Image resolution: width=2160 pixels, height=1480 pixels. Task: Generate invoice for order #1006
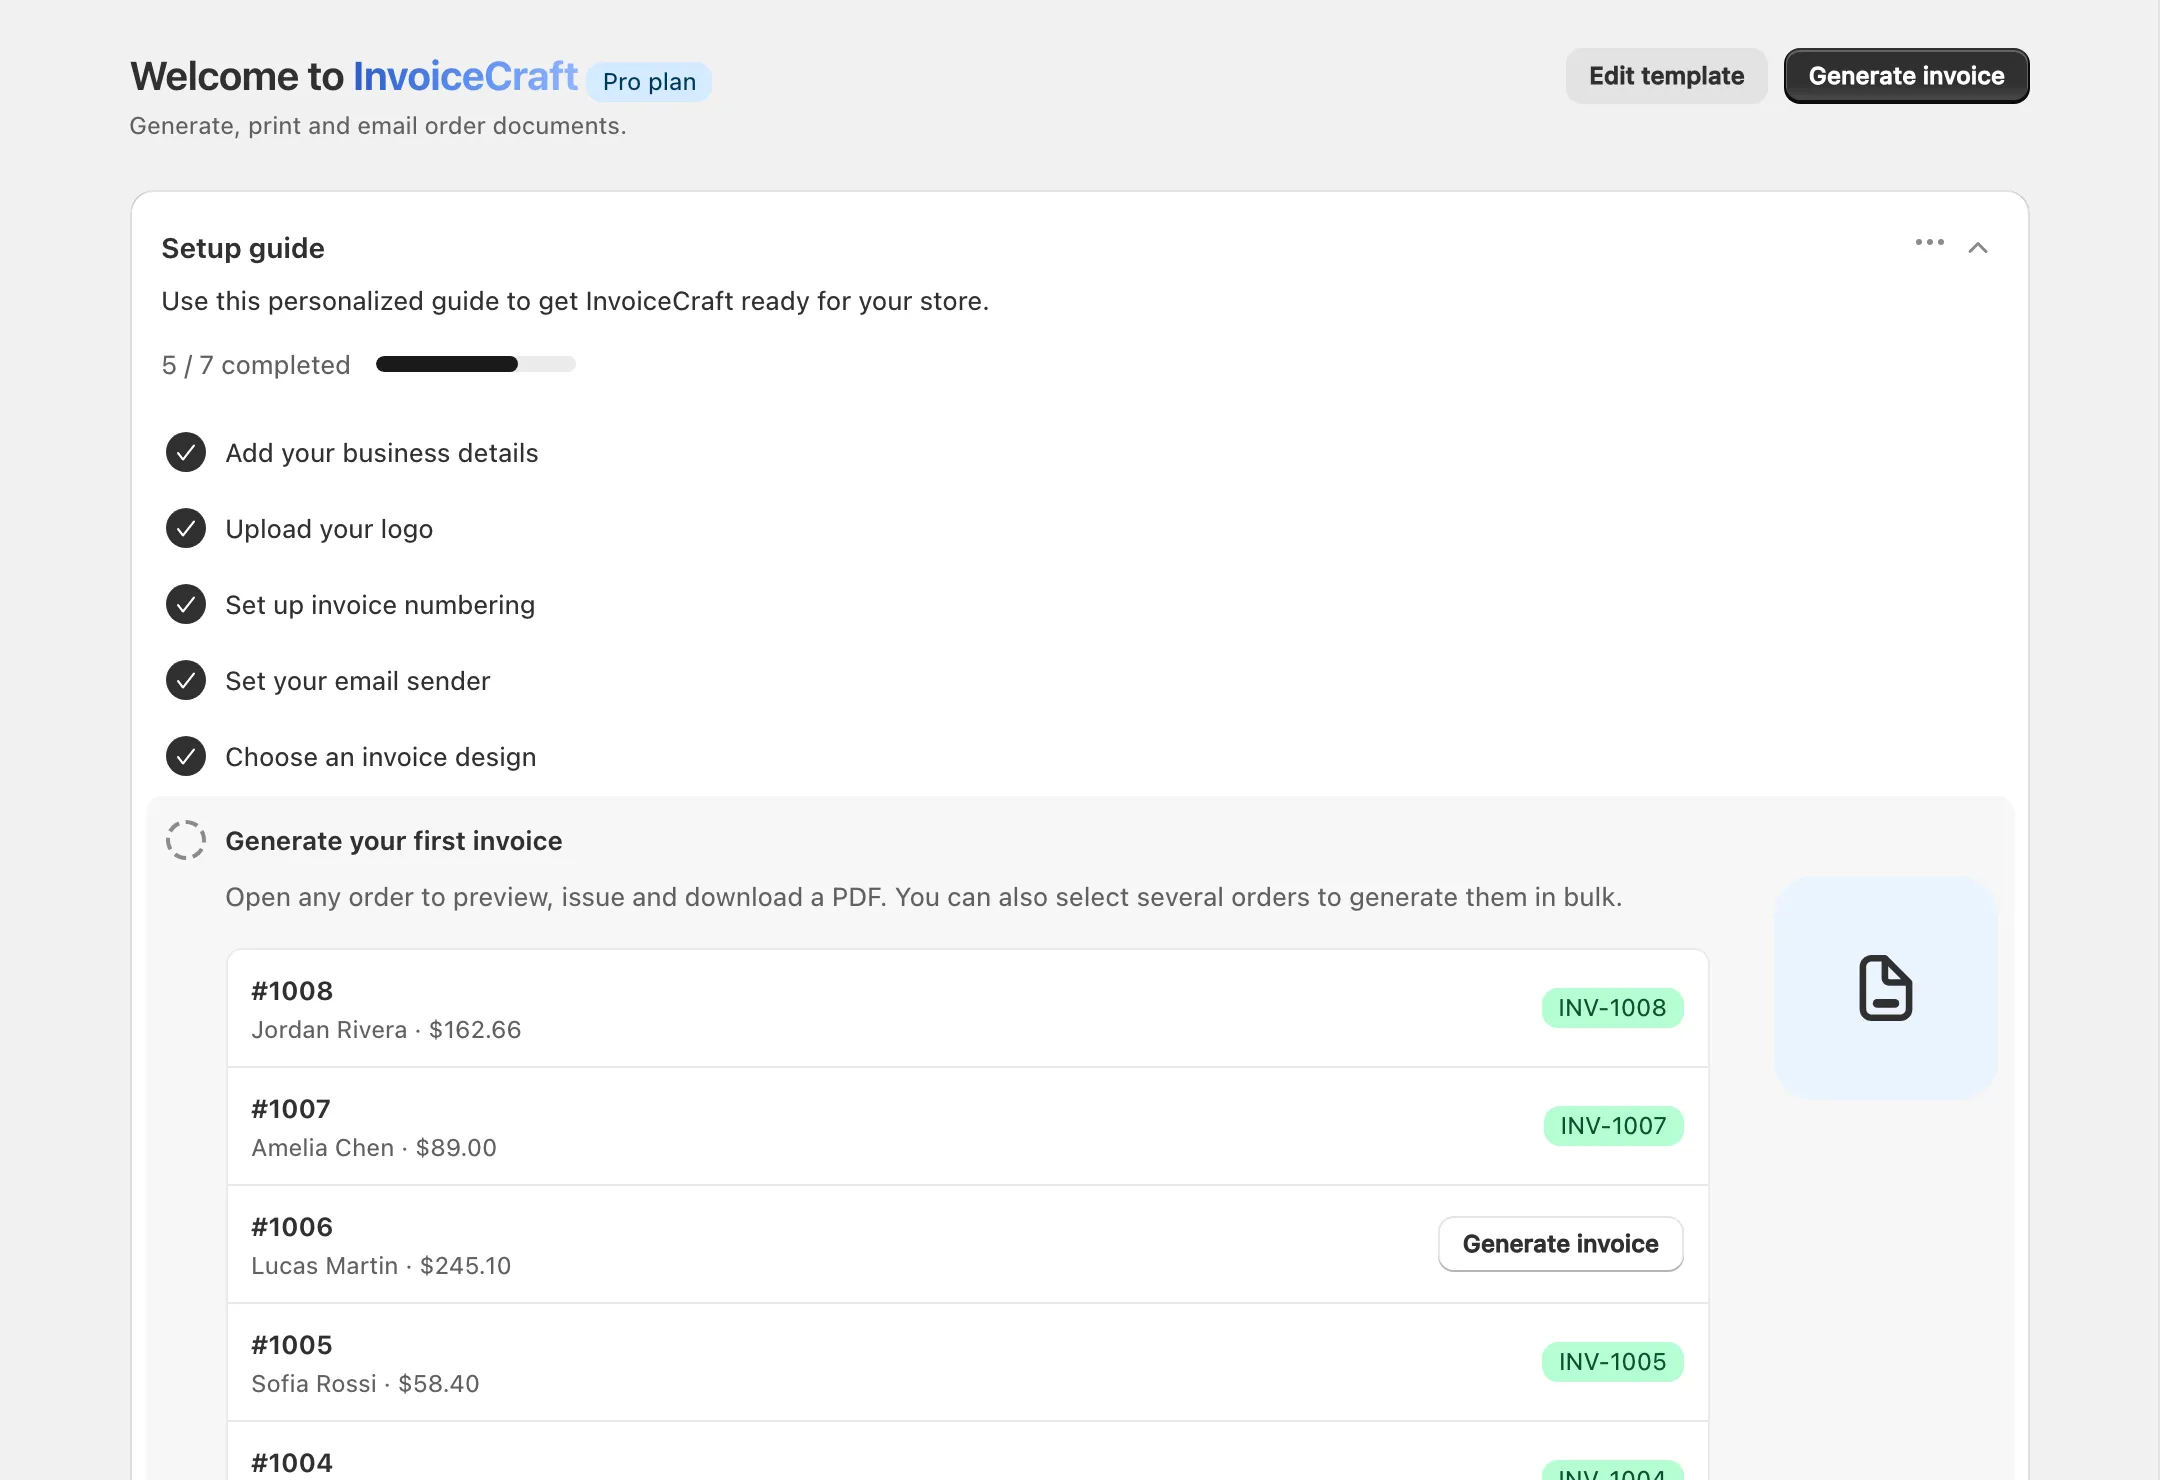pos(1560,1244)
